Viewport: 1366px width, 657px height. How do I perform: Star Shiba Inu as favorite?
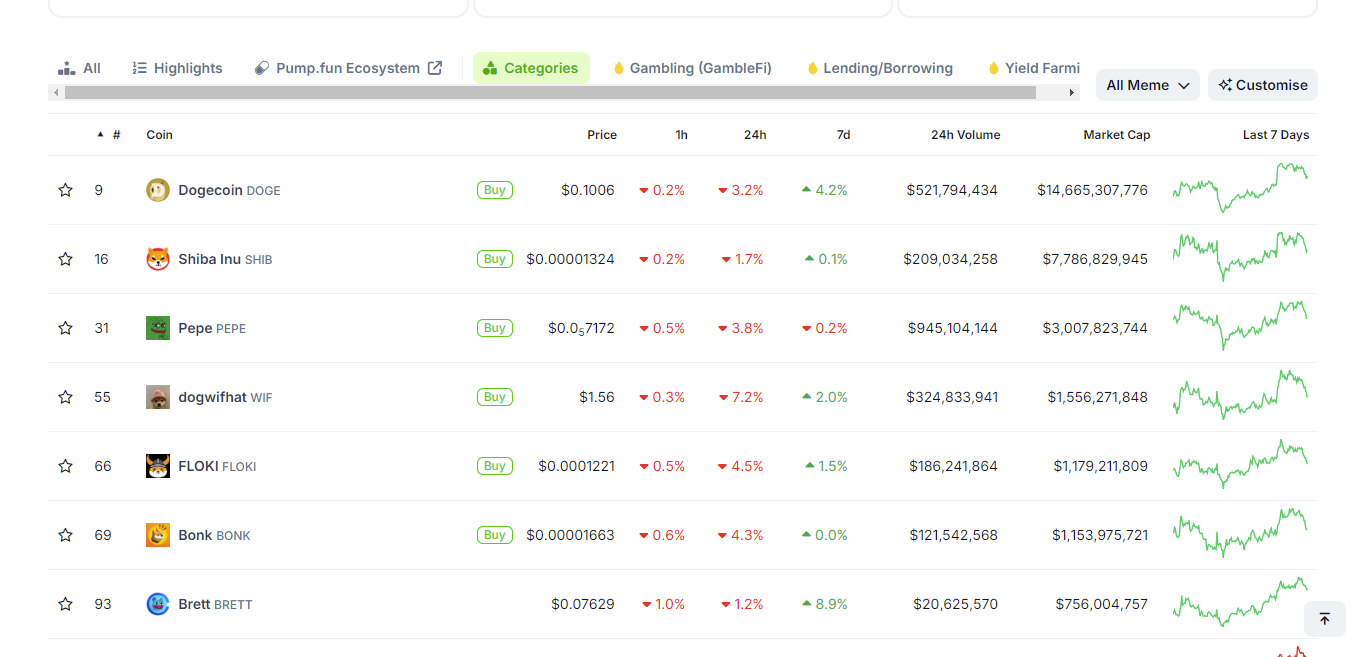[x=65, y=259]
